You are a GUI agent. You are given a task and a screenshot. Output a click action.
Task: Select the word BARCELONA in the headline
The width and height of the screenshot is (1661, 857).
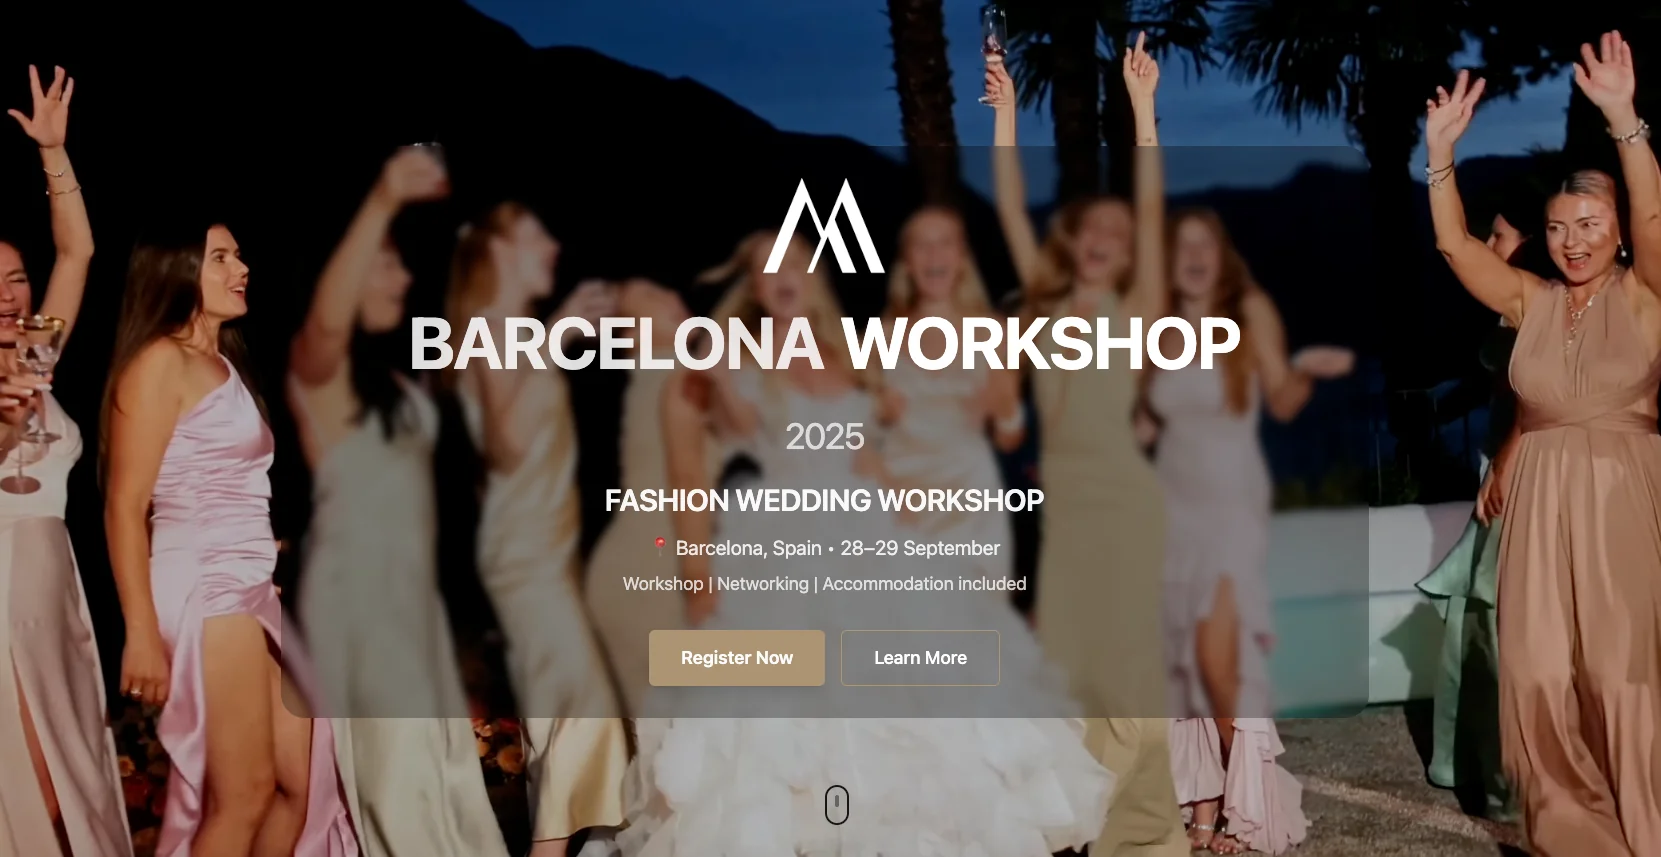click(616, 344)
